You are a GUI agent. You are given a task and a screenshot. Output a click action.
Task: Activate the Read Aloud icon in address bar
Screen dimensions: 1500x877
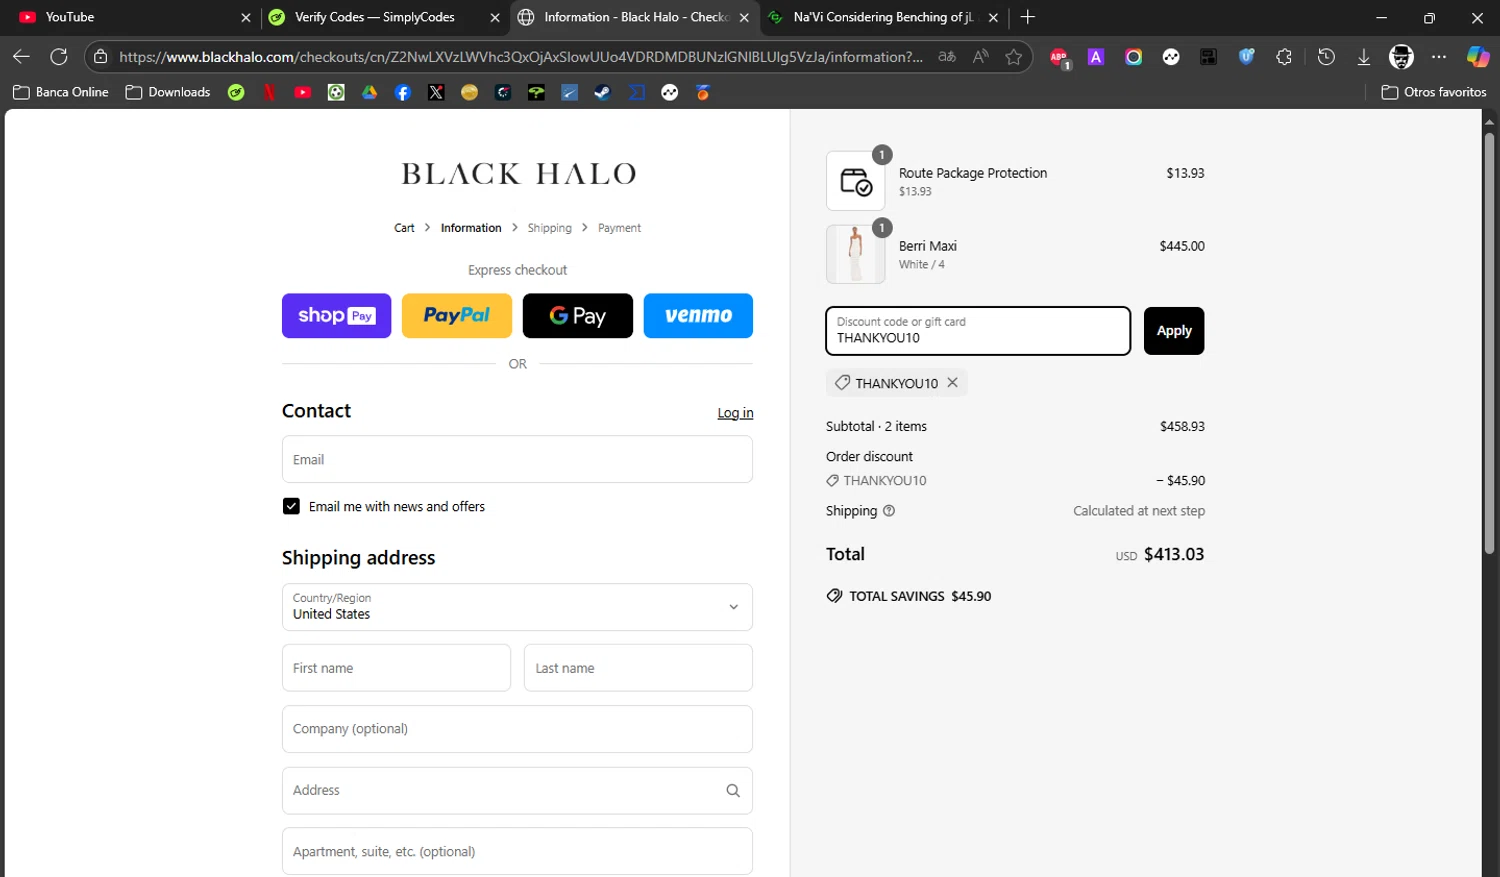coord(981,57)
